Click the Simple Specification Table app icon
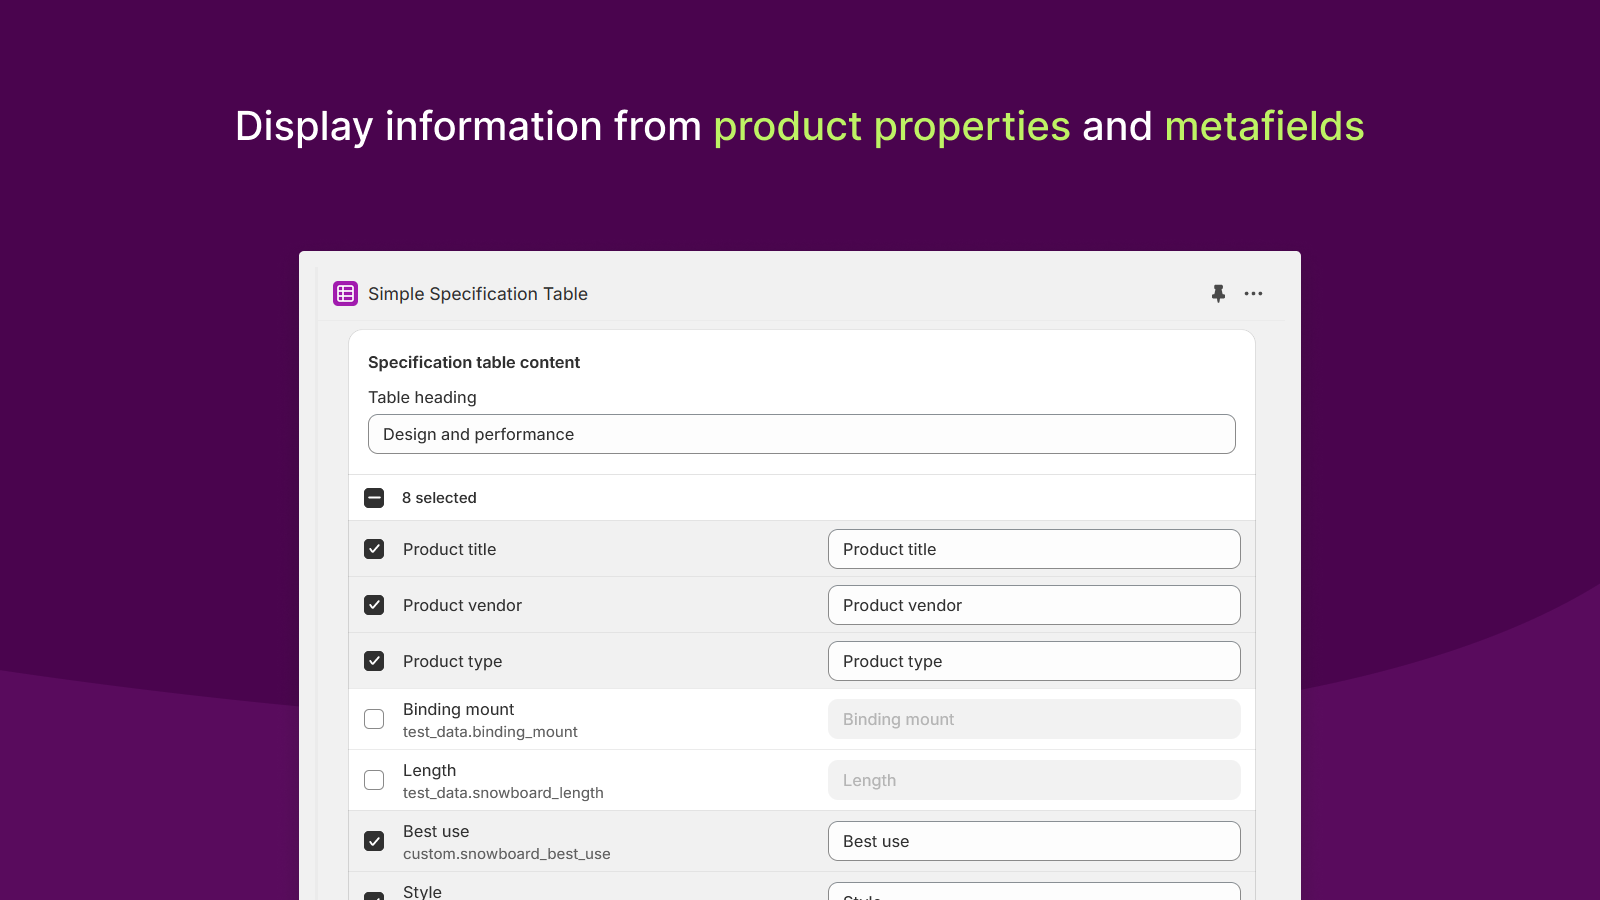 [x=345, y=293]
